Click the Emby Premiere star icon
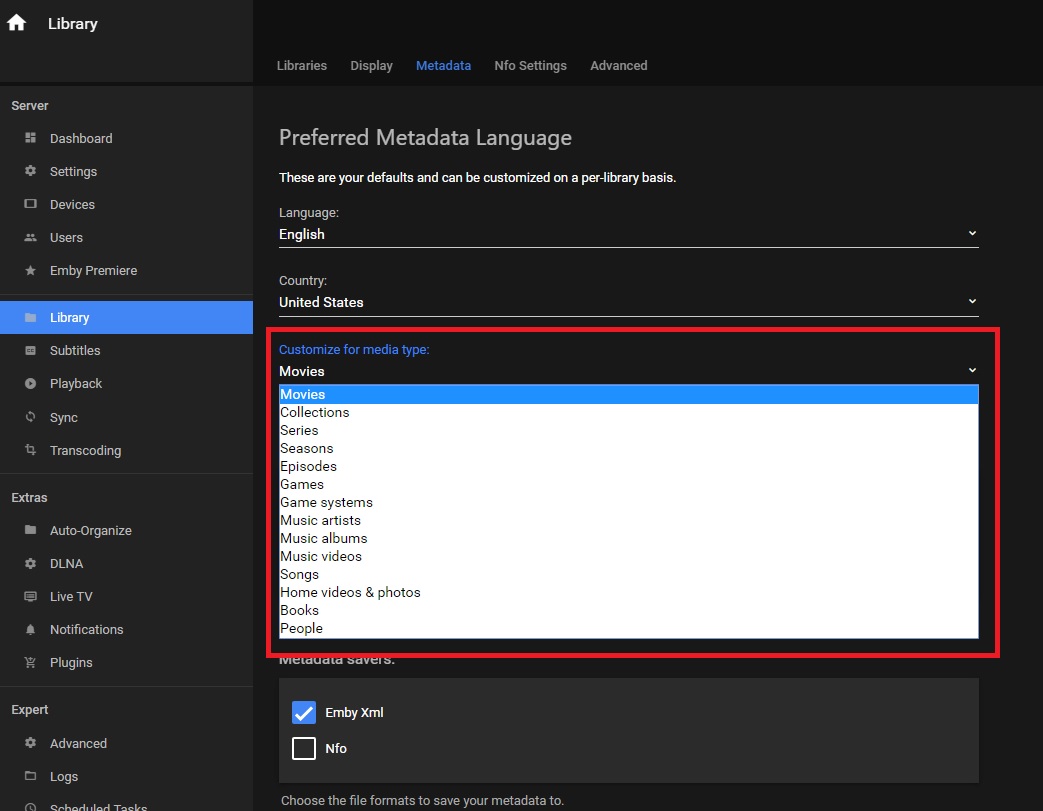This screenshot has width=1043, height=811. pyautogui.click(x=30, y=270)
